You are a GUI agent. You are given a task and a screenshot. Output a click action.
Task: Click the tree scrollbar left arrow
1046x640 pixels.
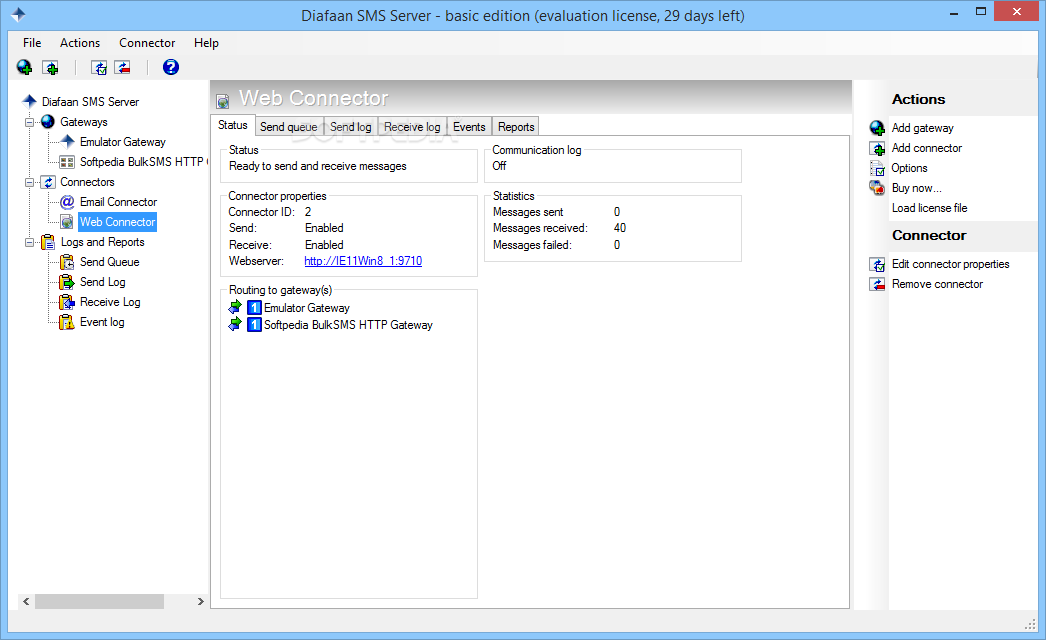[x=26, y=601]
